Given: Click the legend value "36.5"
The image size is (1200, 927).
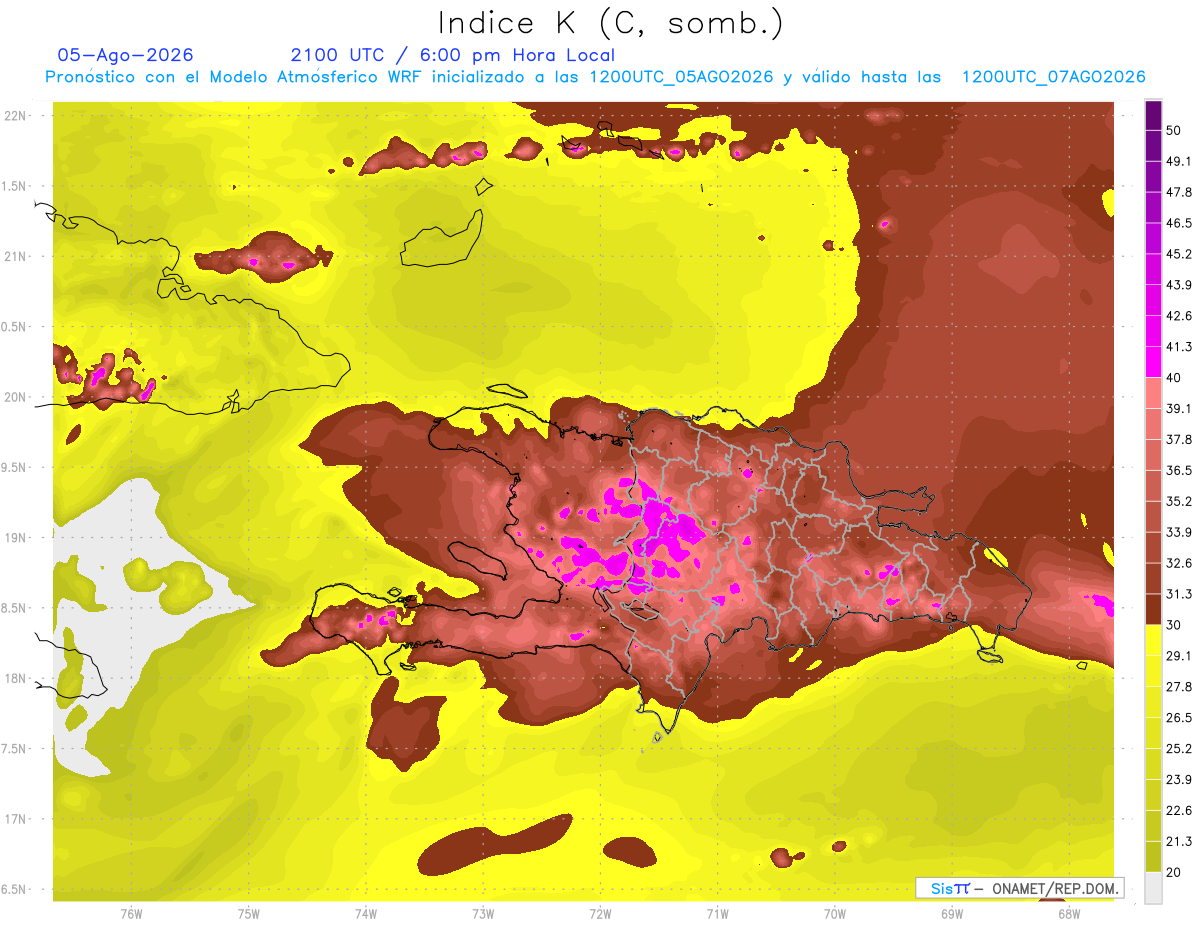Looking at the screenshot, I should click(x=1178, y=470).
